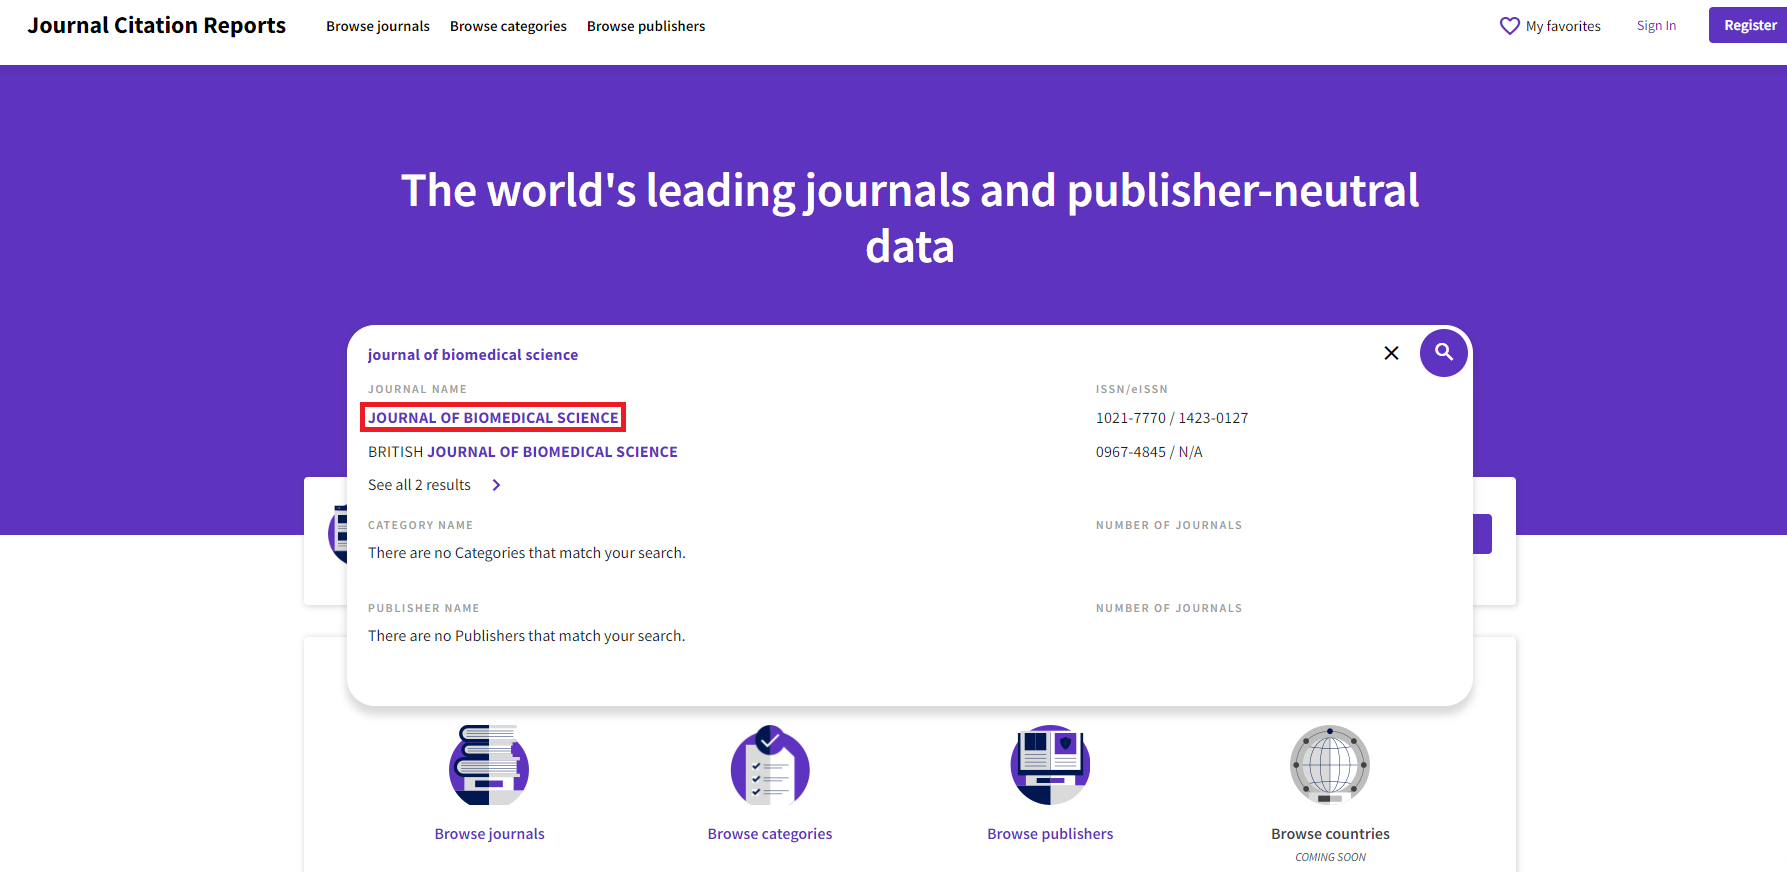
Task: Select BRITISH JOURNAL OF BIOMEDICAL SCIENCE result
Action: 523,452
